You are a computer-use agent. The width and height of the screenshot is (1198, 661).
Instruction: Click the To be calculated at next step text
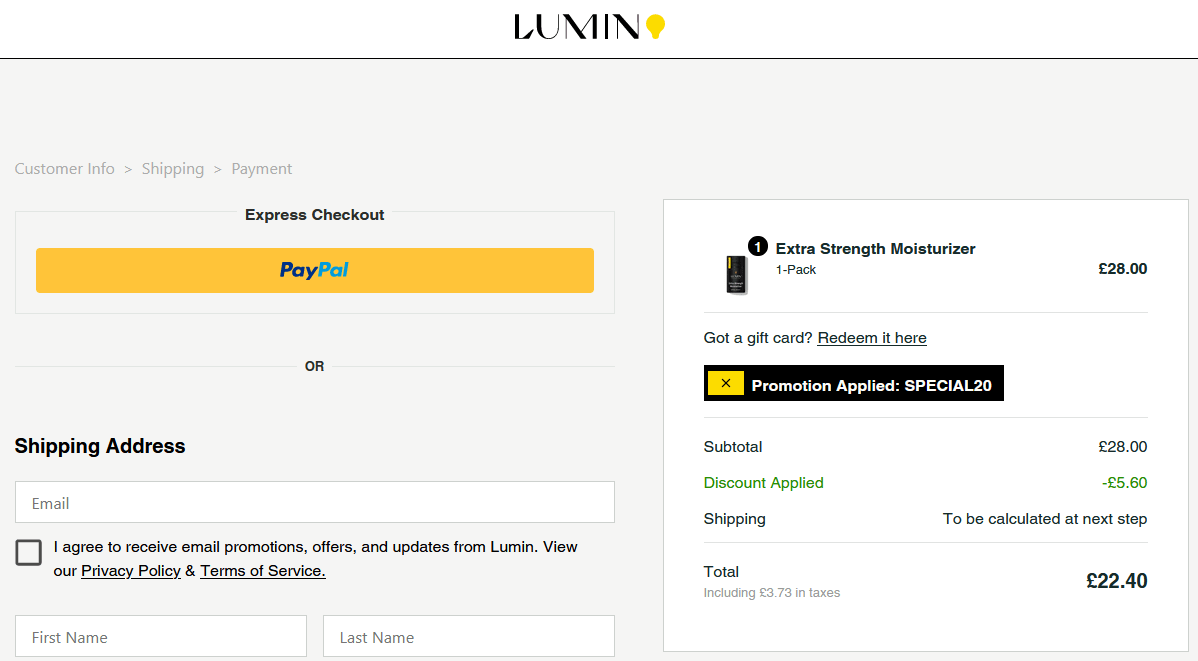[1045, 519]
